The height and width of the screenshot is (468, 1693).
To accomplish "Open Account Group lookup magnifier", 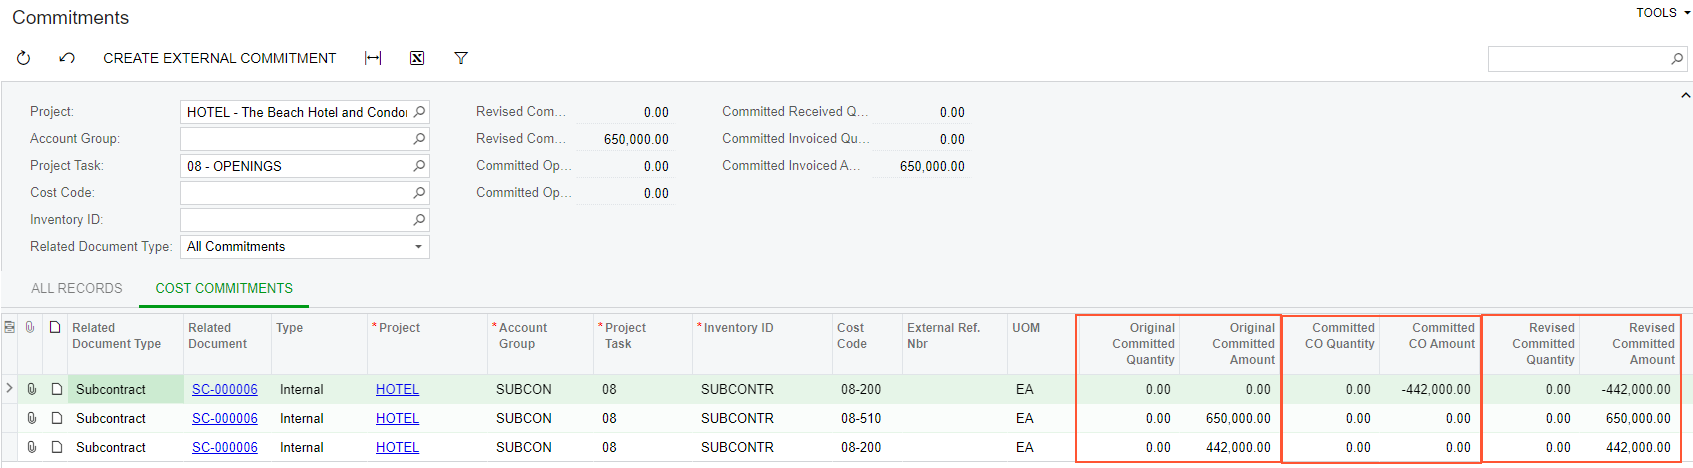I will click(419, 139).
